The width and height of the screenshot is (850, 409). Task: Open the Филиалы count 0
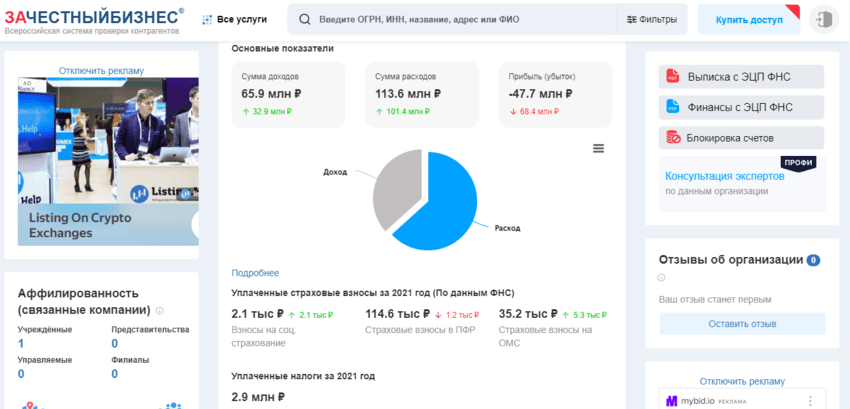click(x=114, y=374)
